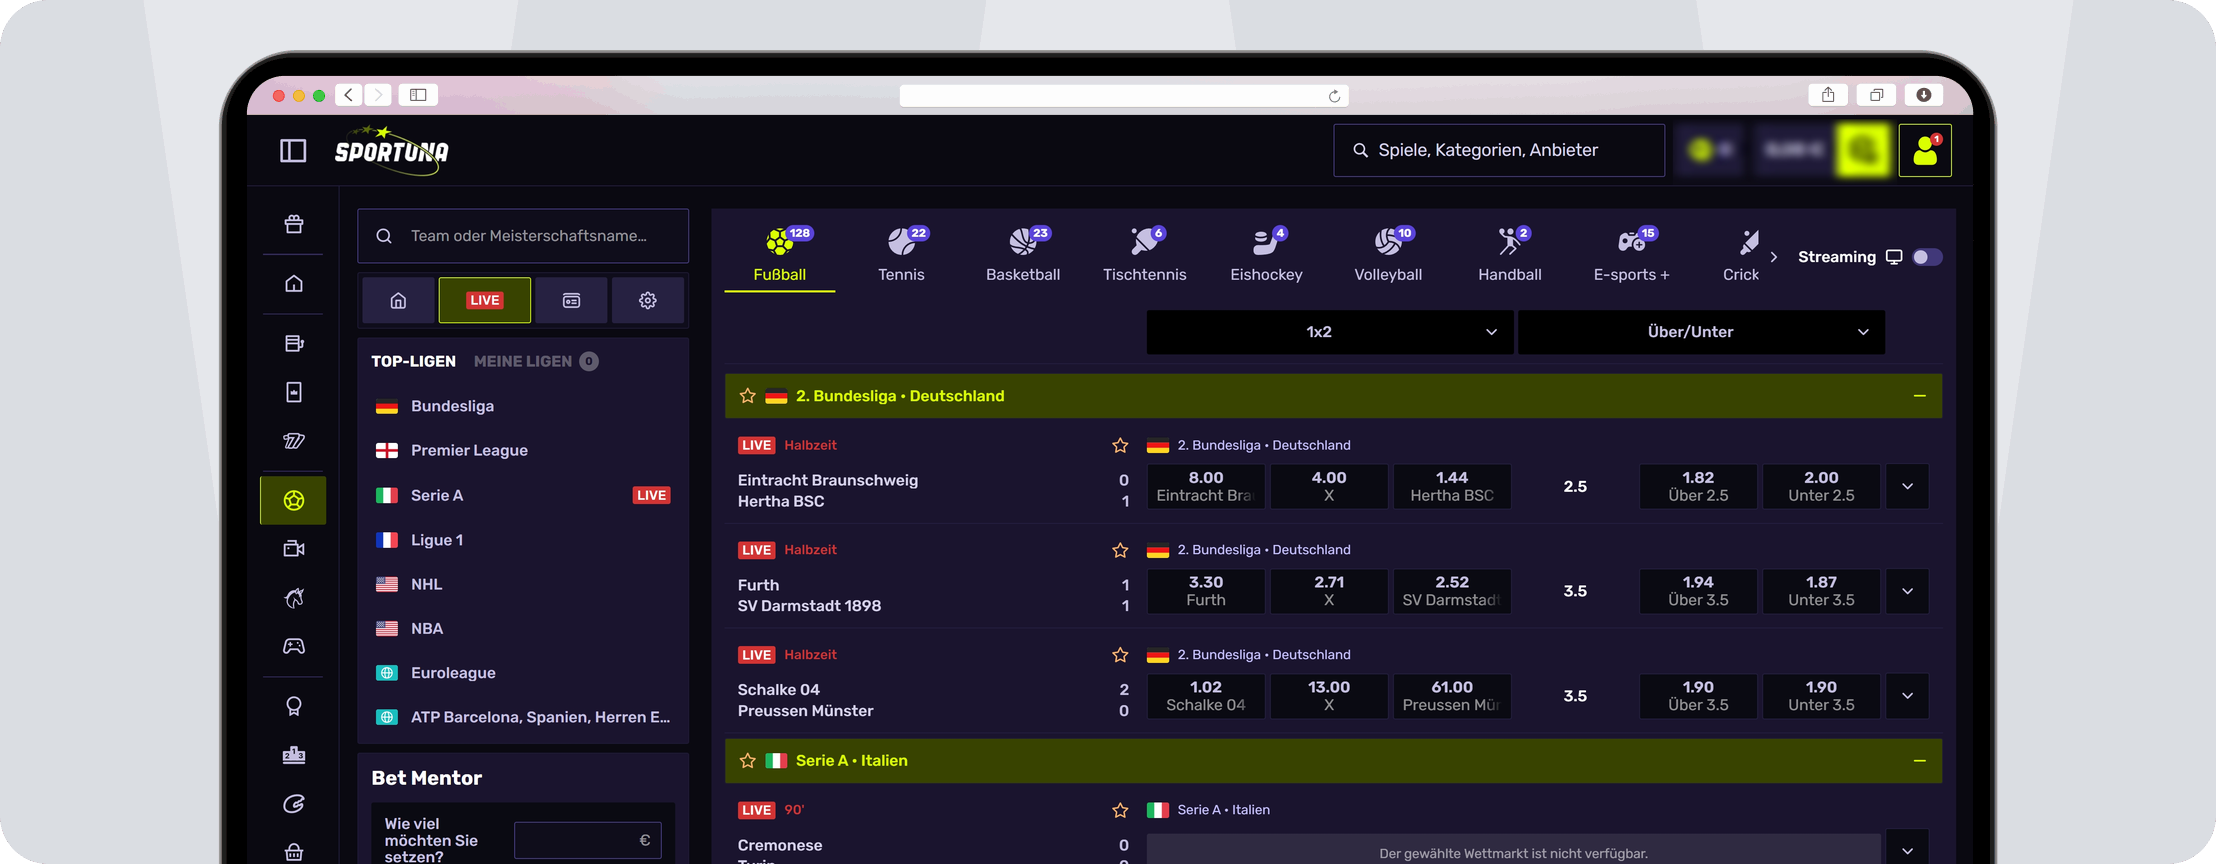Open the live camera sidebar icon

pyautogui.click(x=293, y=549)
